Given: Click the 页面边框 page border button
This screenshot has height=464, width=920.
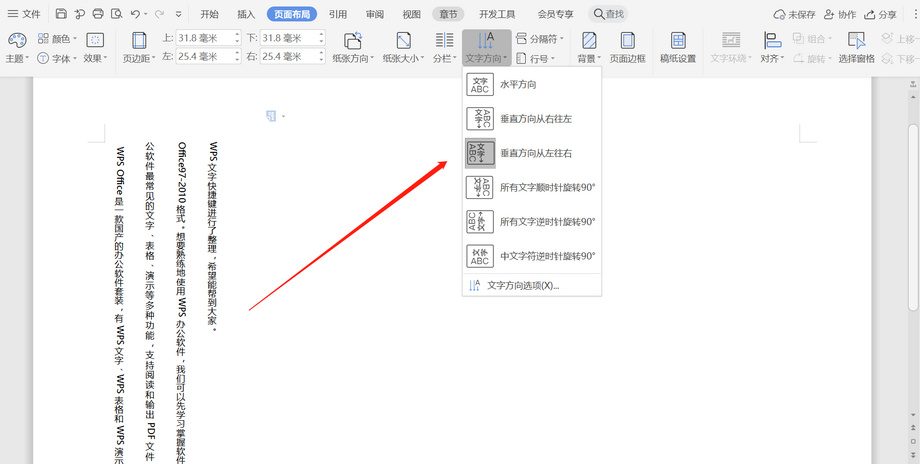Looking at the screenshot, I should pyautogui.click(x=627, y=48).
